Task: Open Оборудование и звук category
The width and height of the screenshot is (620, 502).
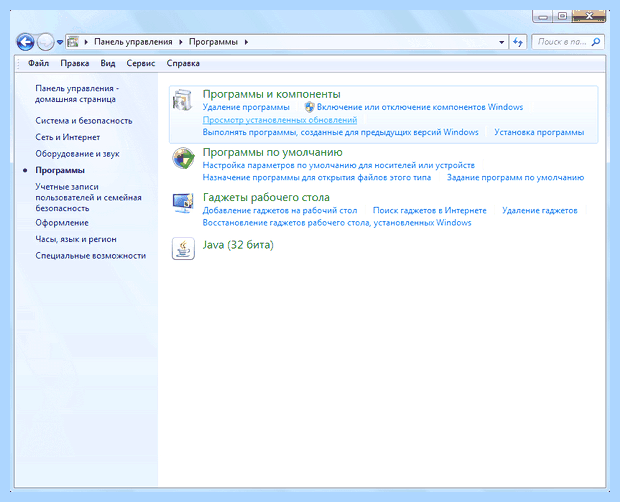Action: tap(78, 154)
